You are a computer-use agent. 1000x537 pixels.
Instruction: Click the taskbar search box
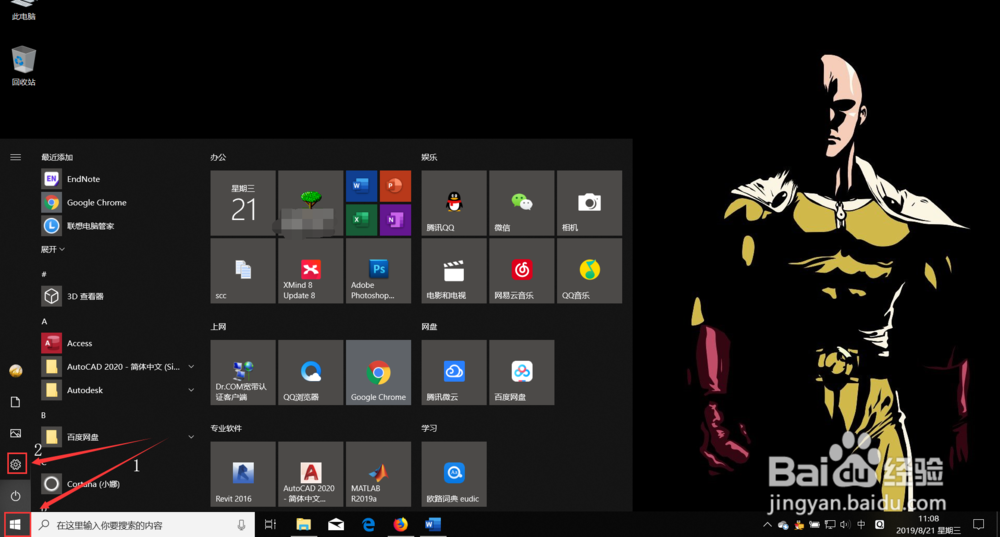point(143,525)
